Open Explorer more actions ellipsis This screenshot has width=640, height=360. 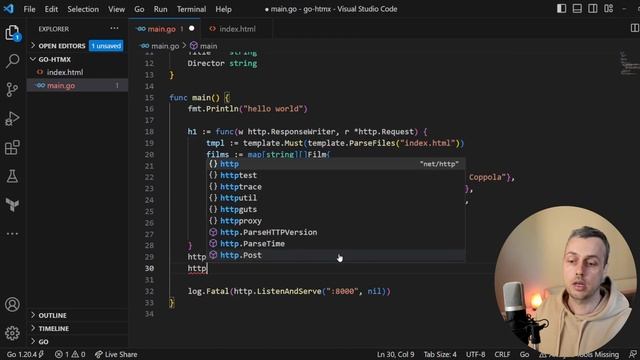coord(114,28)
